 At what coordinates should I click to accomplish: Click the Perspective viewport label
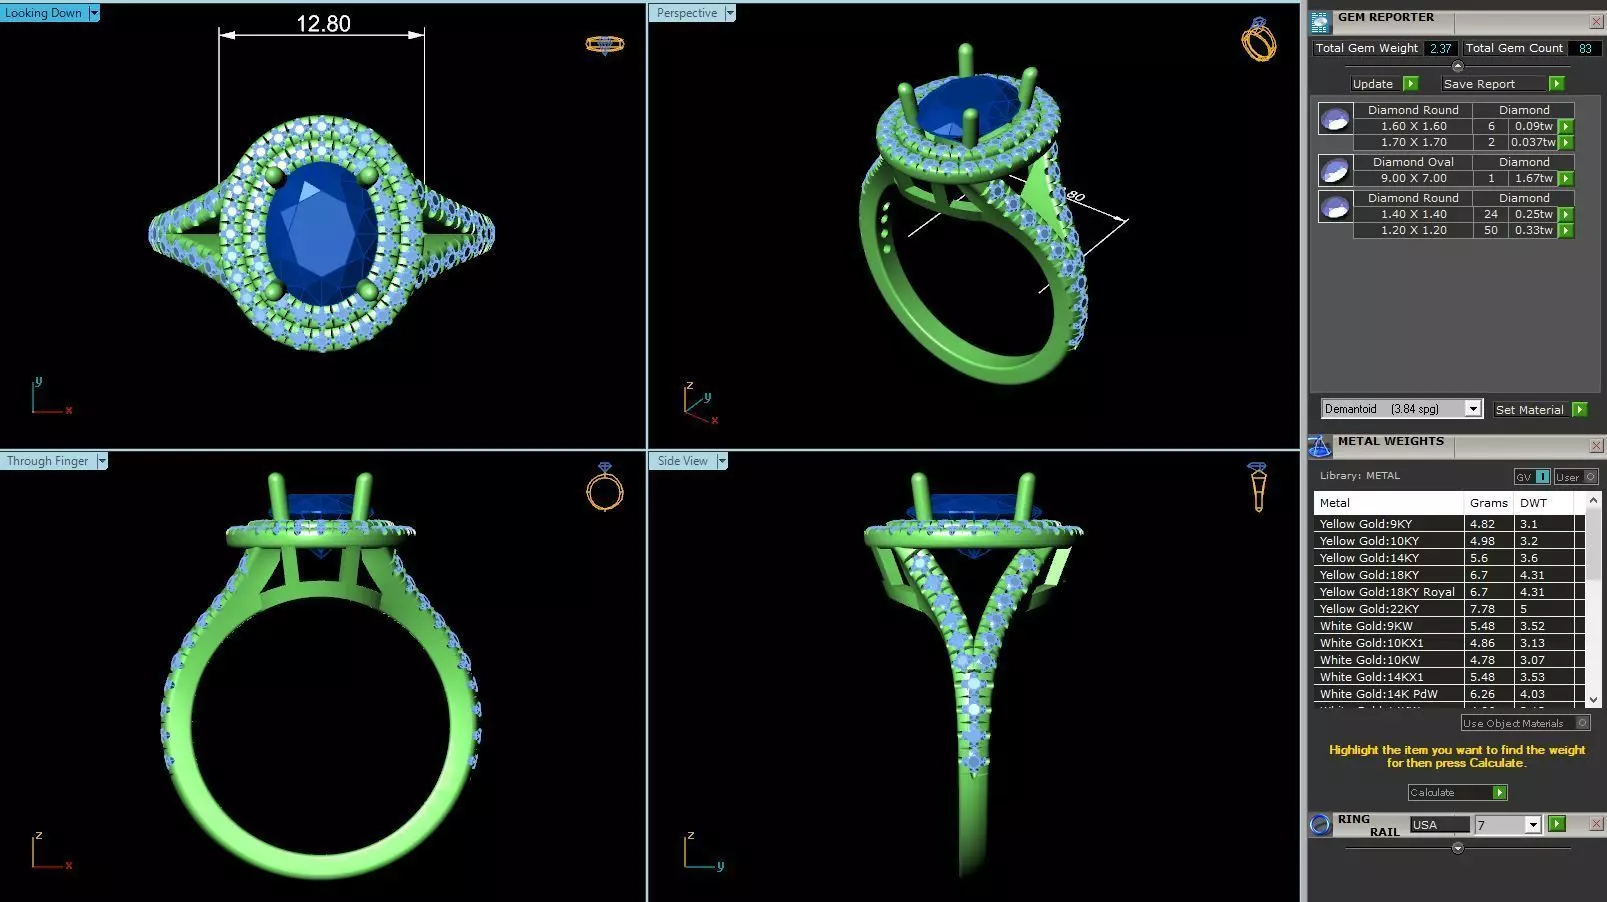point(687,13)
